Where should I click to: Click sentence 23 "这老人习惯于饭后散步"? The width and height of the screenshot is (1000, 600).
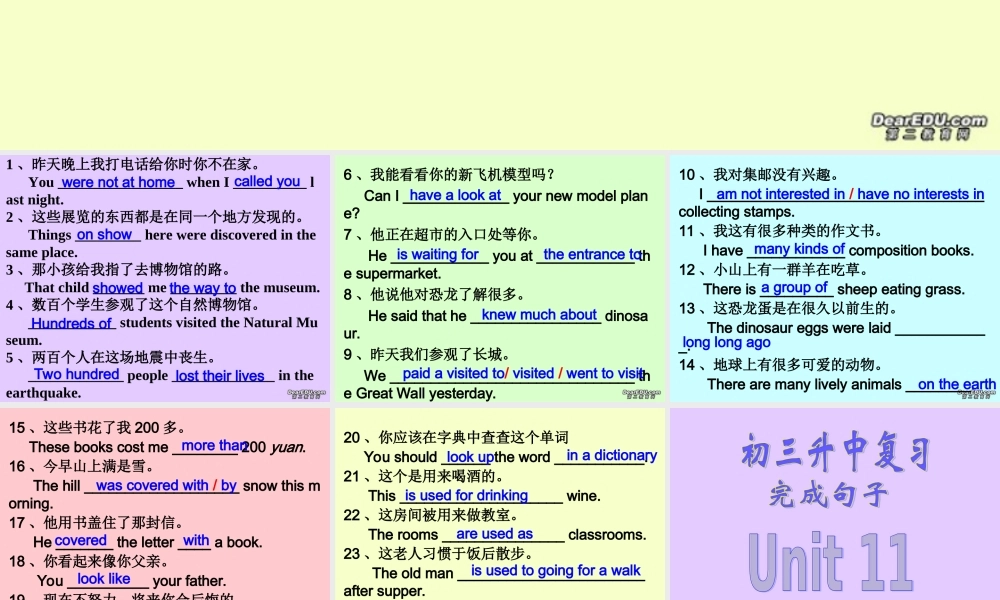450,553
